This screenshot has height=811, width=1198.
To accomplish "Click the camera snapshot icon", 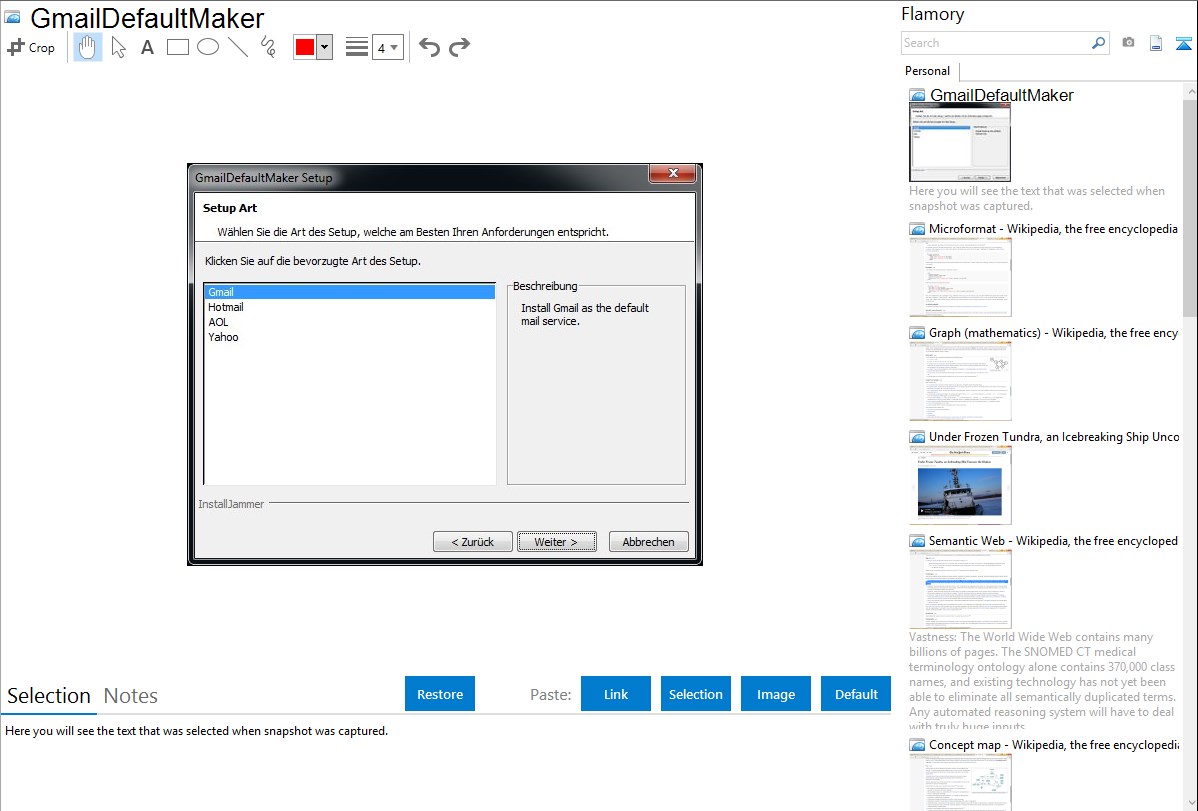I will coord(1128,43).
